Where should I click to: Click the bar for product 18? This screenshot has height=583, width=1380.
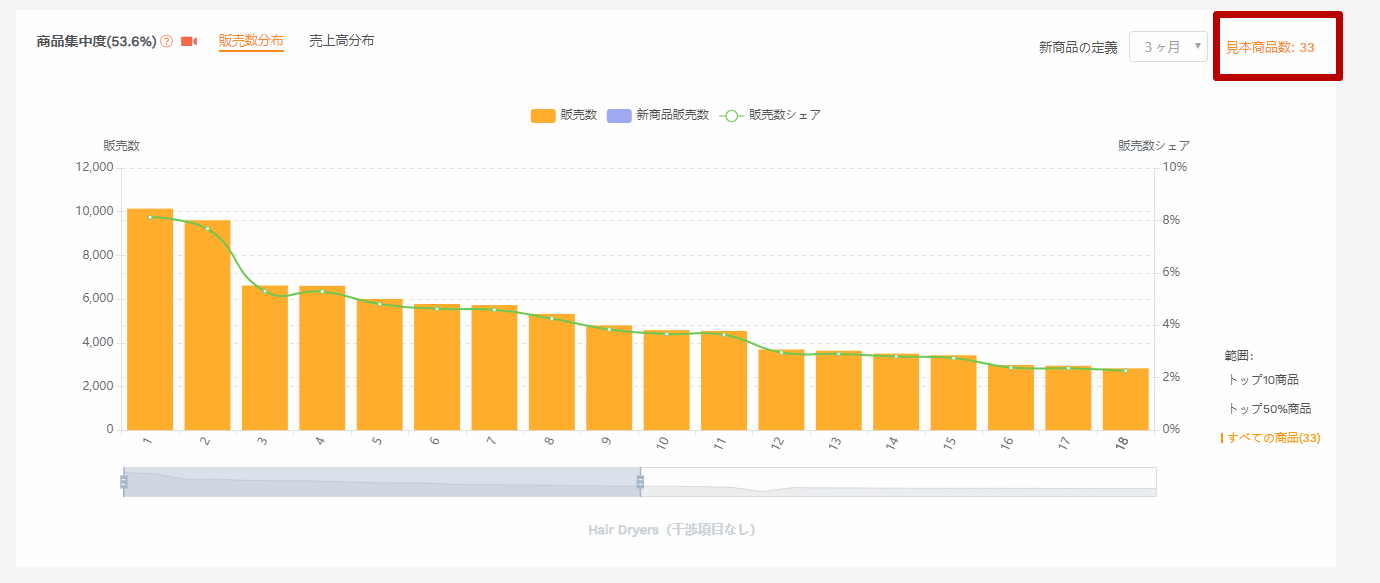[x=1126, y=399]
